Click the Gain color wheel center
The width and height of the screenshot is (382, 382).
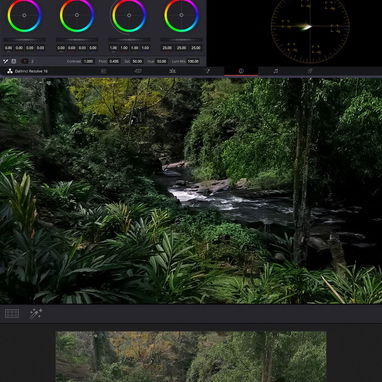129,15
